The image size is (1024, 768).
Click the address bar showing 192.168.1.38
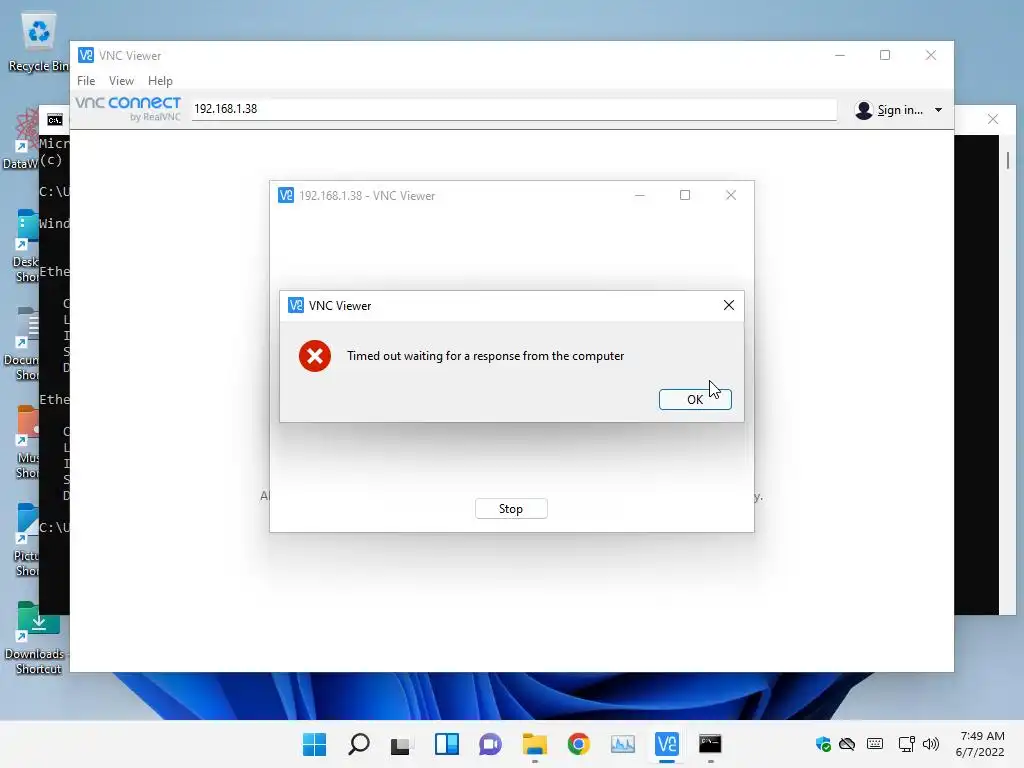pos(514,108)
